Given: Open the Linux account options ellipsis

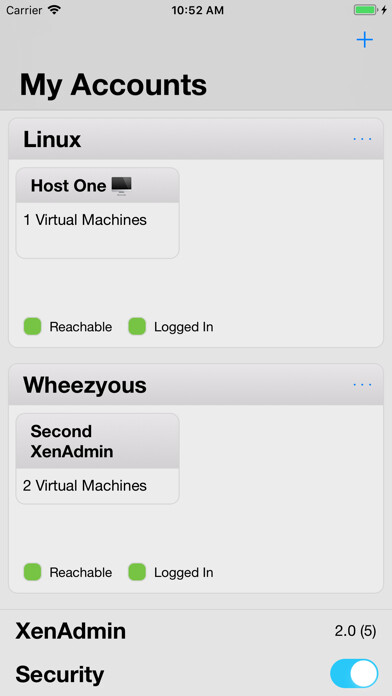Looking at the screenshot, I should [x=362, y=139].
